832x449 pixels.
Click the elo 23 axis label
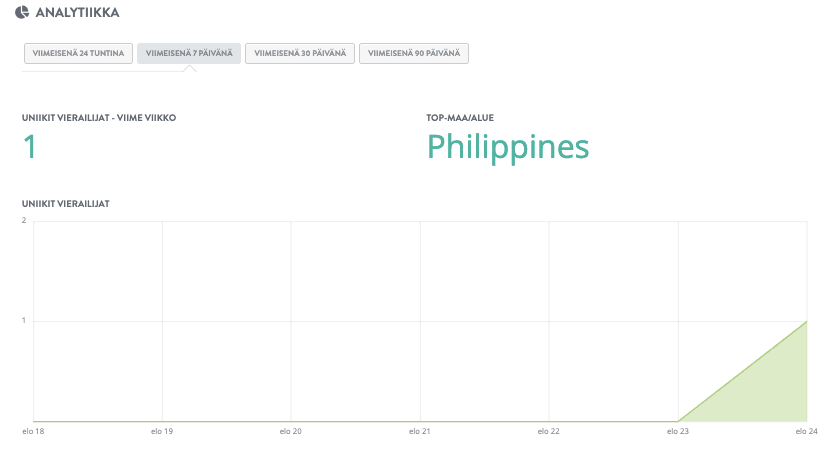pyautogui.click(x=677, y=432)
